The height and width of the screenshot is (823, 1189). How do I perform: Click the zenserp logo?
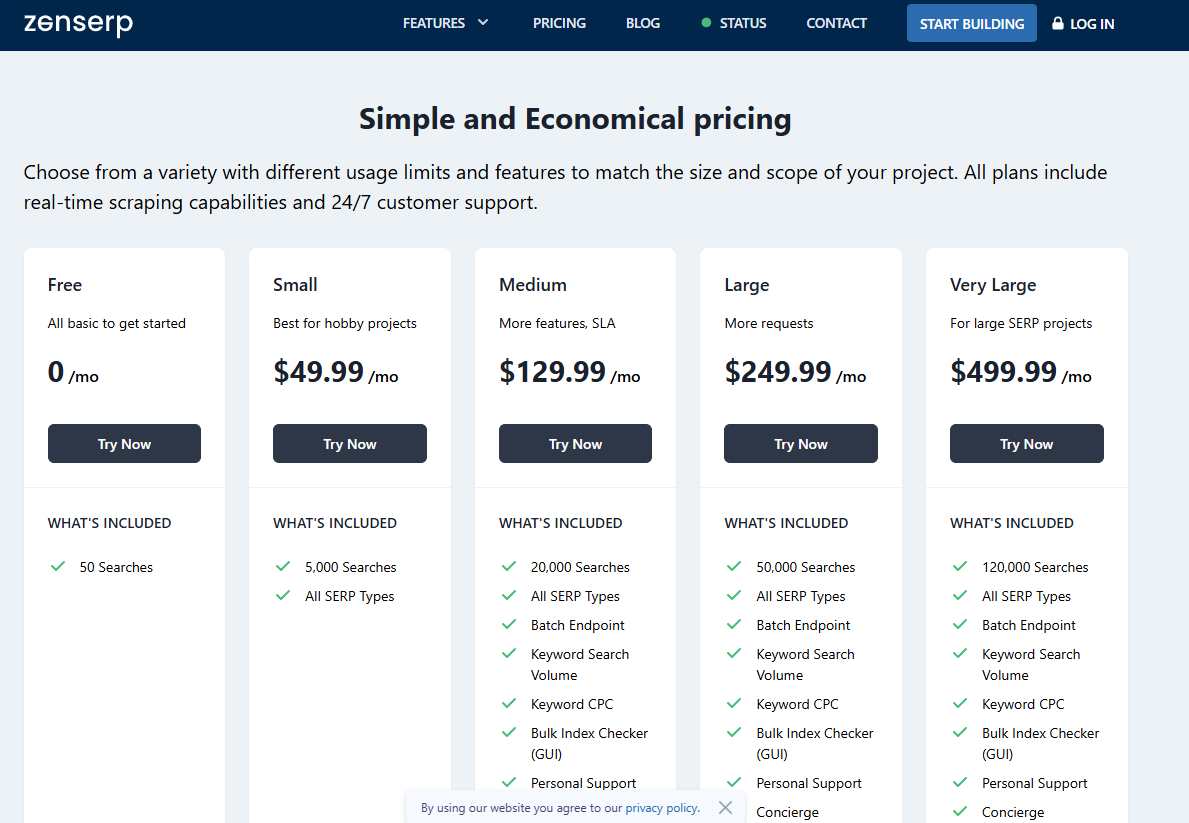click(78, 23)
